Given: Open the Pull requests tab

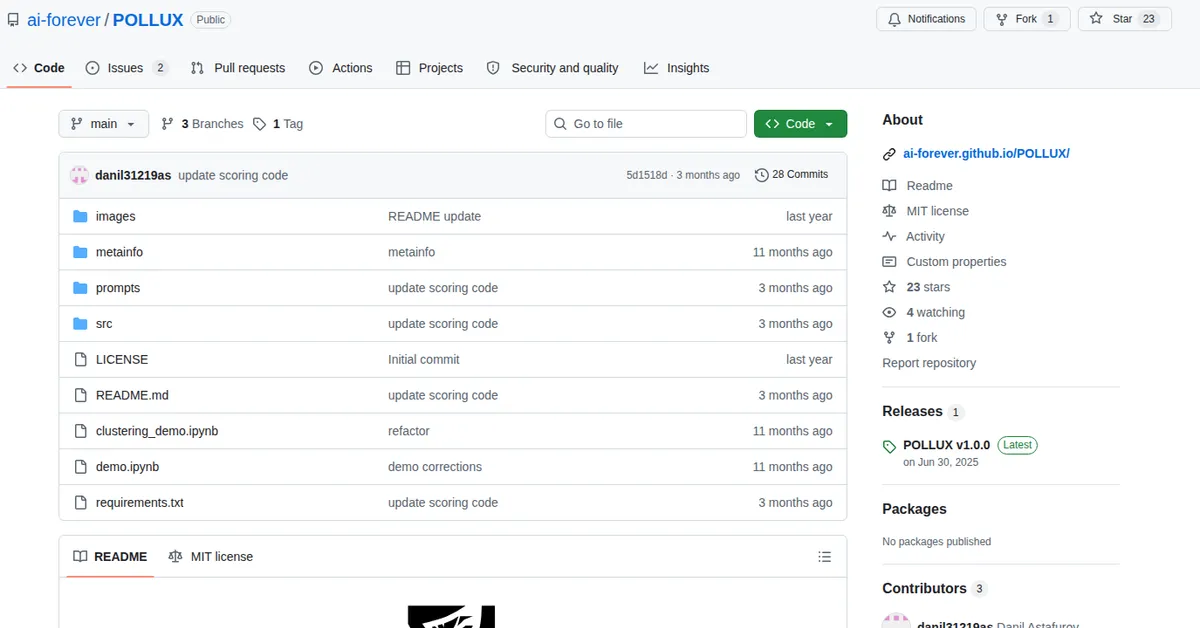Looking at the screenshot, I should pos(238,68).
